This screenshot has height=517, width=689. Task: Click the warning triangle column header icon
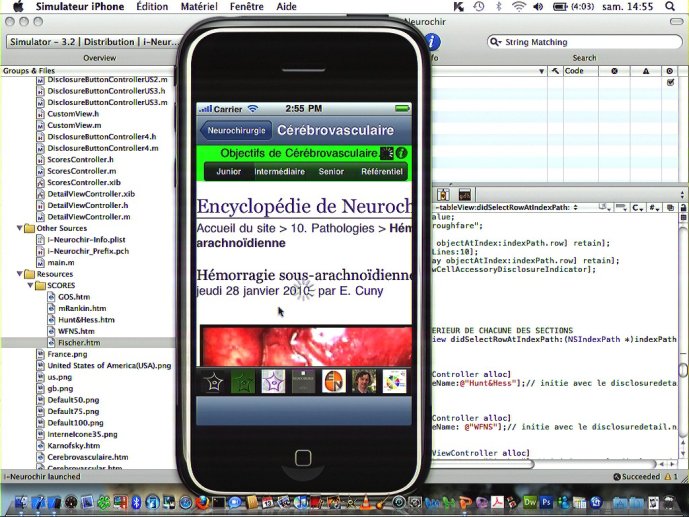point(645,71)
